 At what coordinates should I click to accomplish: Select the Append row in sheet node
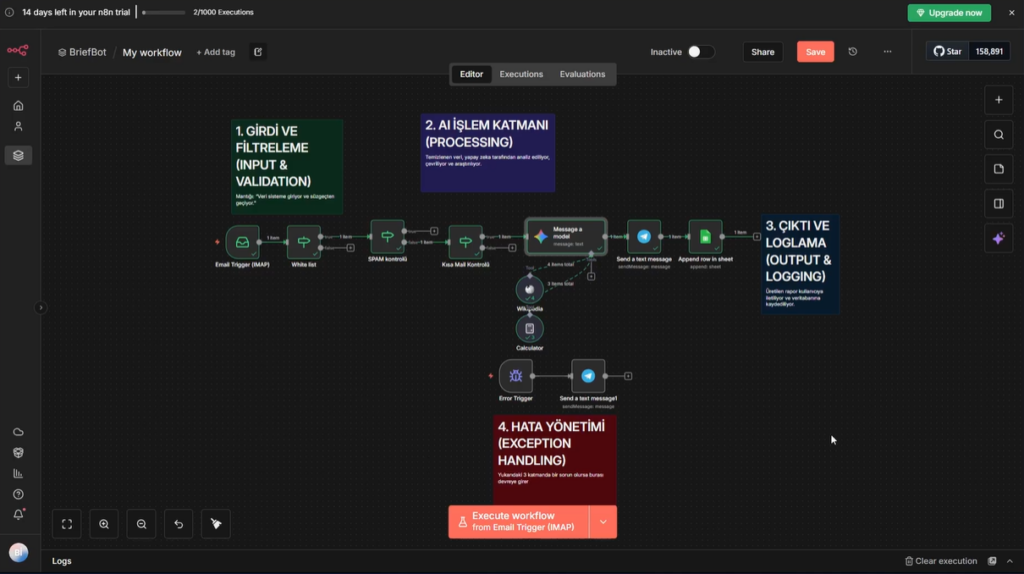pyautogui.click(x=705, y=237)
